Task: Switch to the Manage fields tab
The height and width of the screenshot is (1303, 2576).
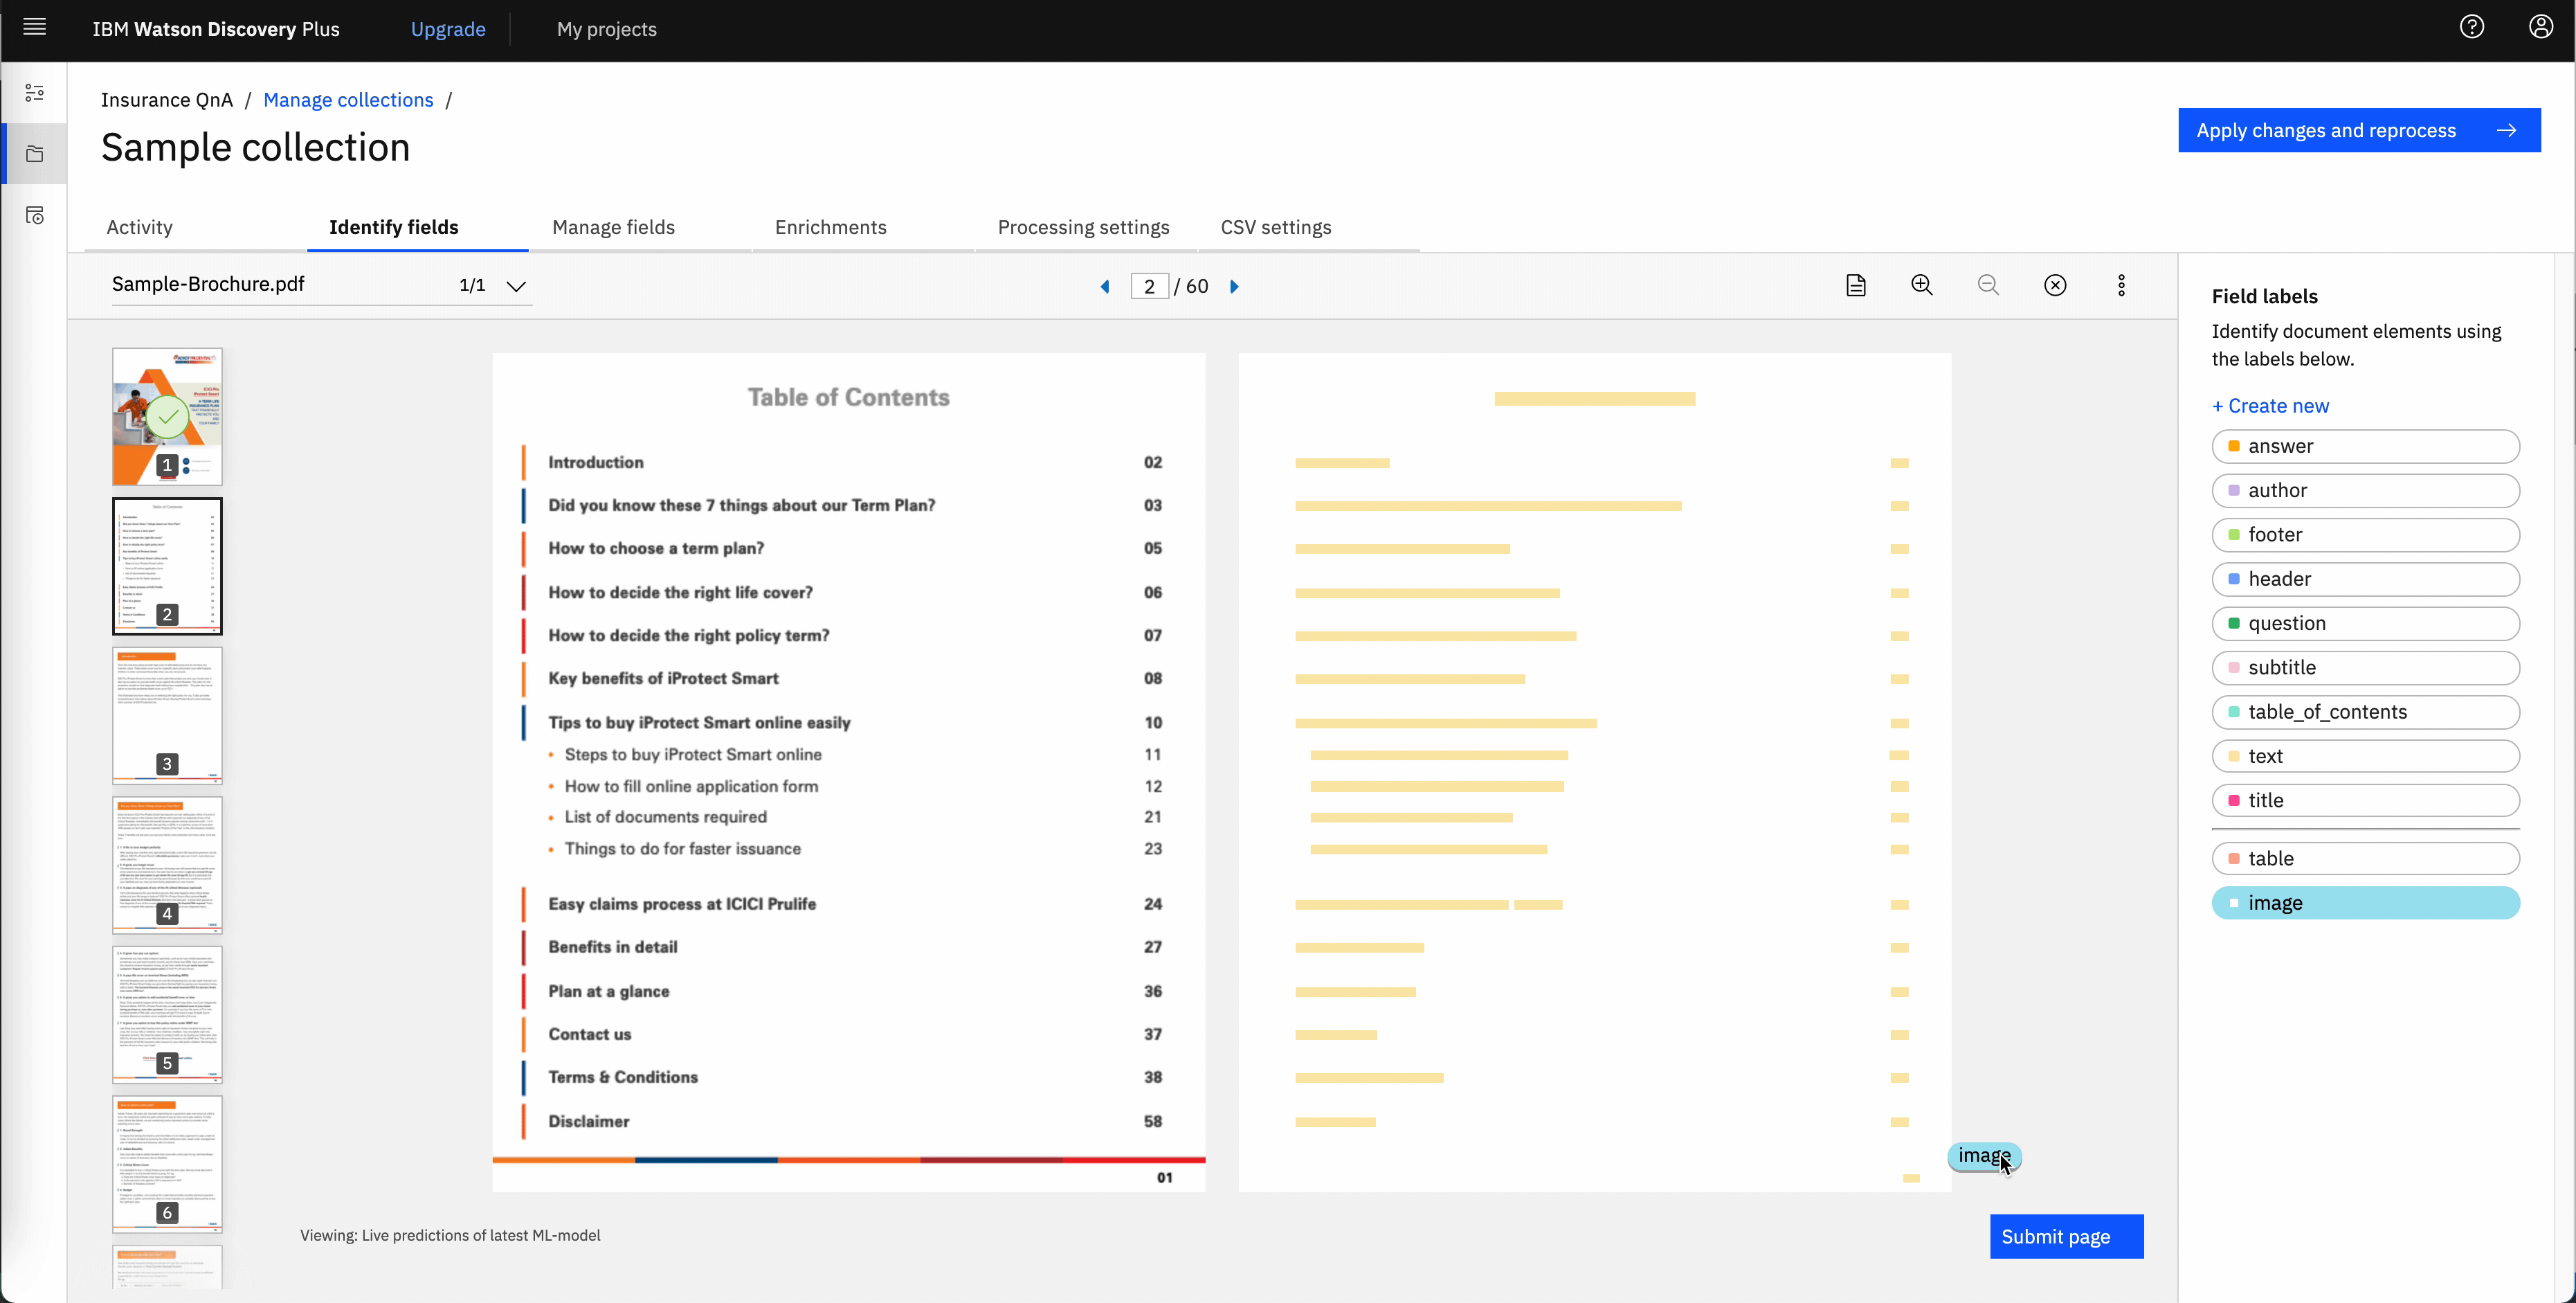Action: [613, 227]
